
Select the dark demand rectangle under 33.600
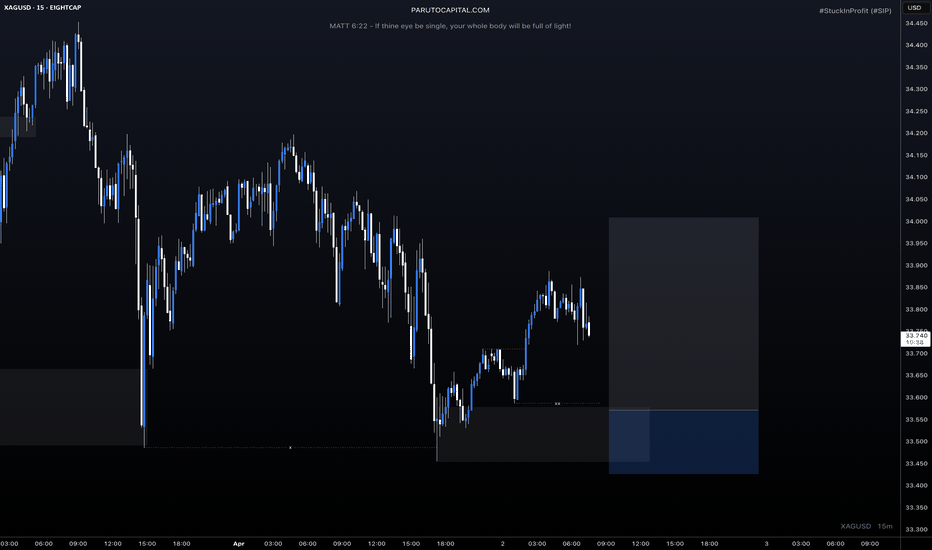coord(543,434)
